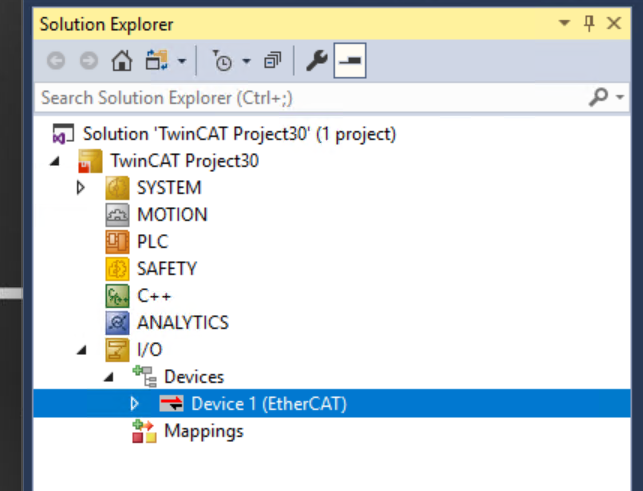Screen dimensions: 643x491
Task: Collapse the TwinCAT Project30 node
Action: coord(55,161)
